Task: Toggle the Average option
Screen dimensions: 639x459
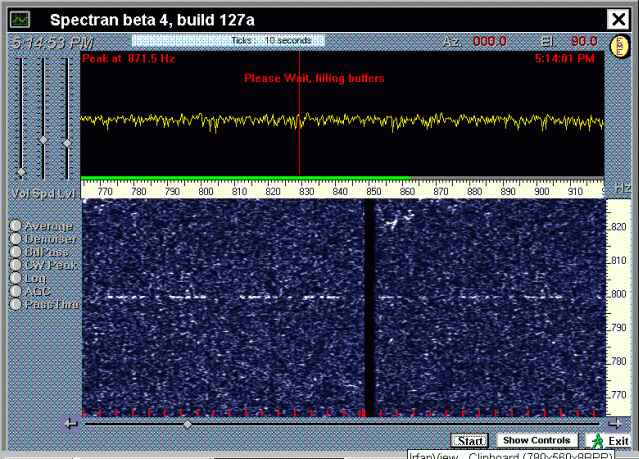Action: point(15,226)
